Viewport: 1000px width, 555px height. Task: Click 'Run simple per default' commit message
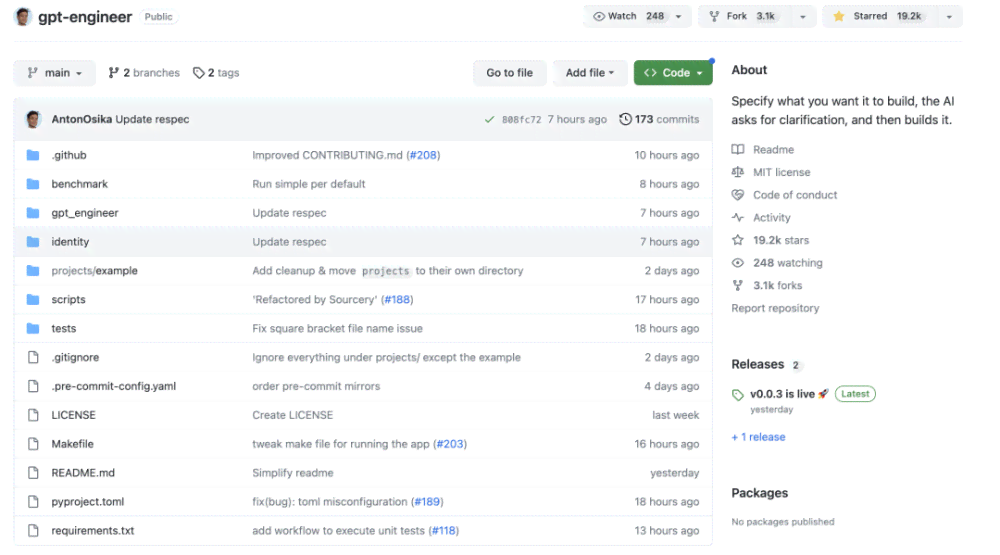(309, 184)
